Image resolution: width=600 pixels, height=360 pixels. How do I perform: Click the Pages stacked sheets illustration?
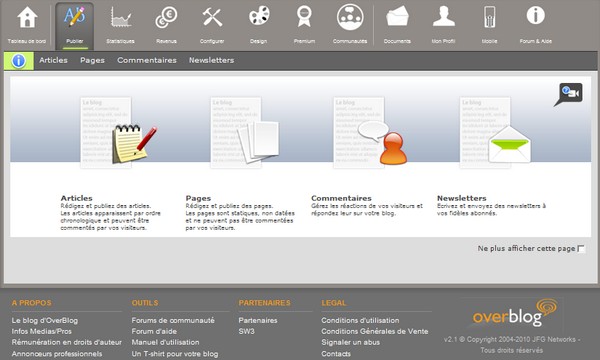(258, 142)
